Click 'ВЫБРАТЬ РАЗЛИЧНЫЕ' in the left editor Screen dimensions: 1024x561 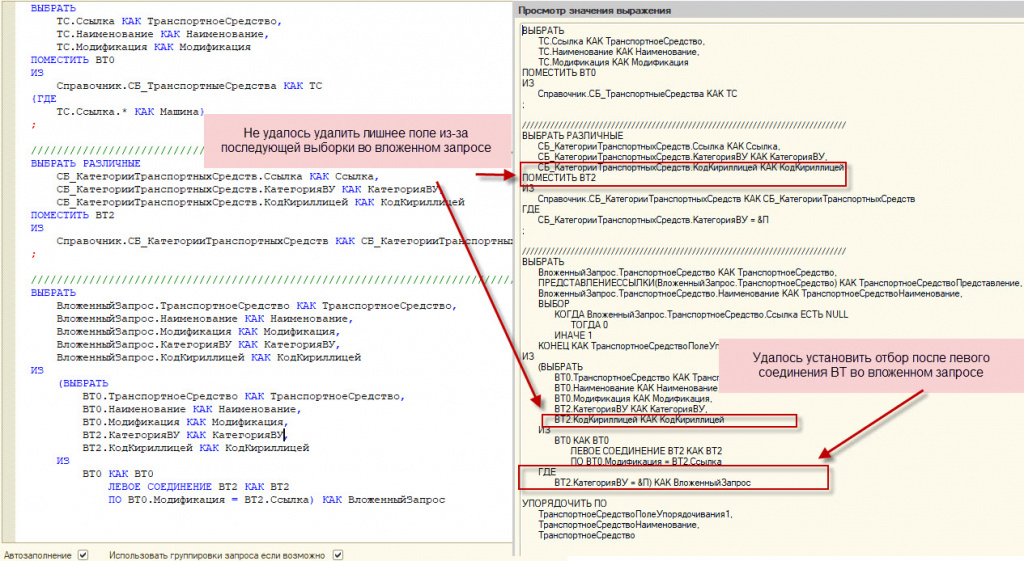(x=86, y=163)
